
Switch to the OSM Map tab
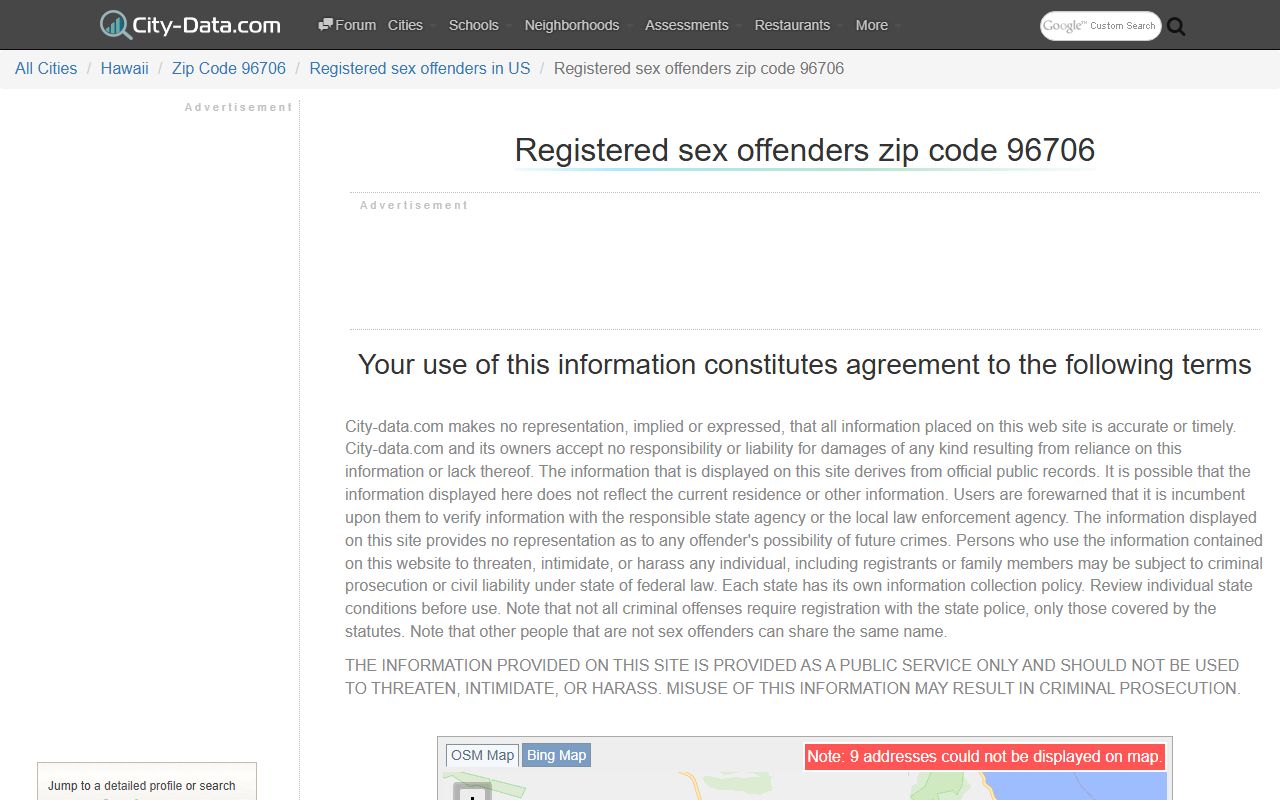coord(482,755)
